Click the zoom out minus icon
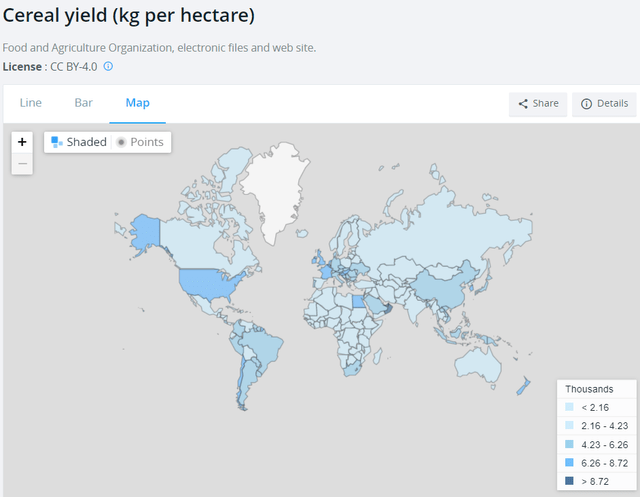640x497 pixels. (22, 162)
